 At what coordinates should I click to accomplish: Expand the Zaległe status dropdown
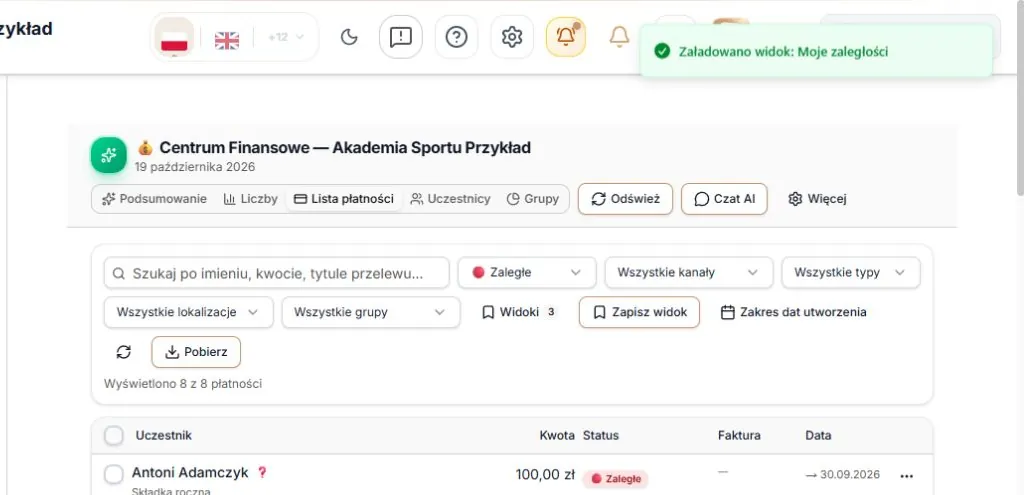527,273
